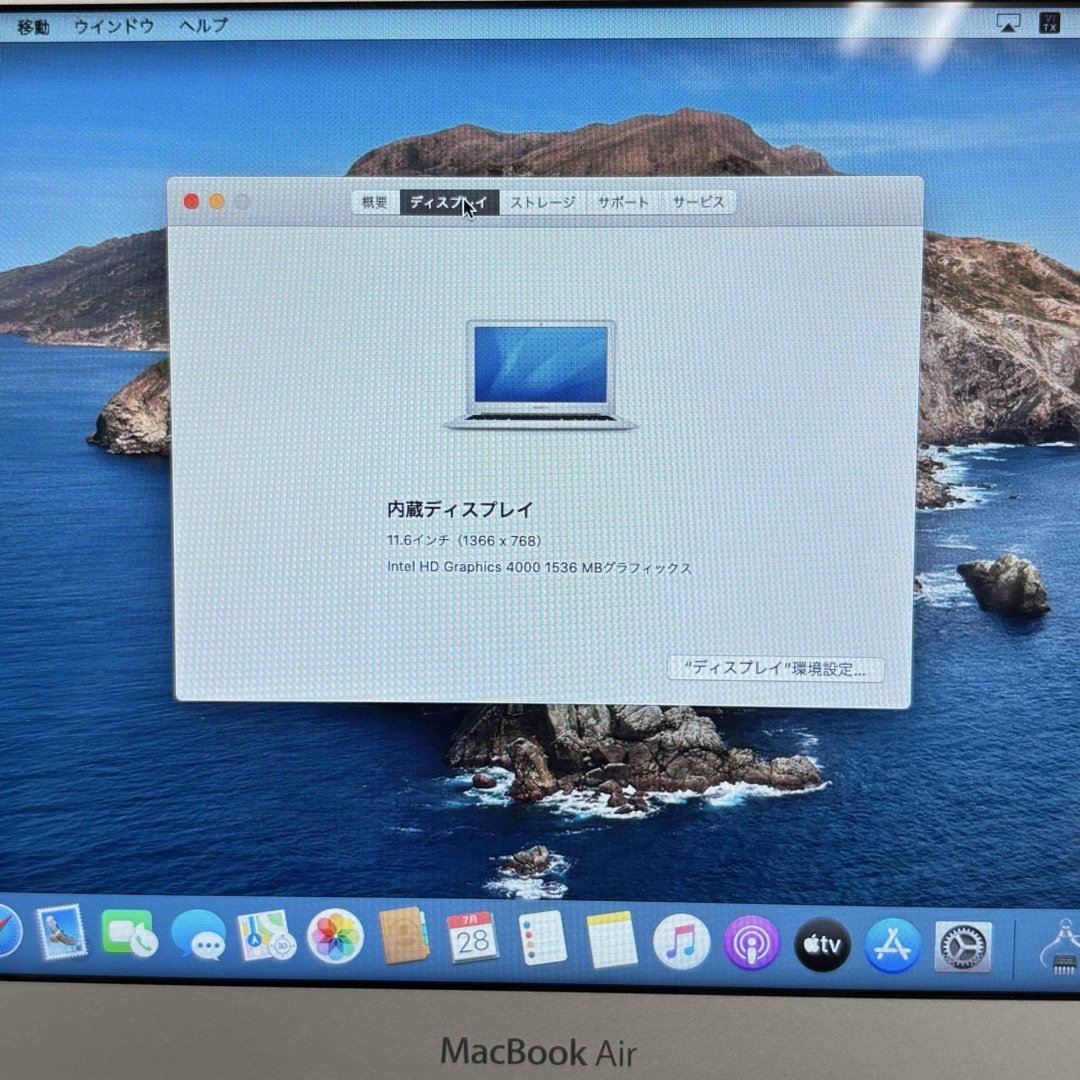Open the サポート tab
The height and width of the screenshot is (1080, 1080).
coord(623,202)
